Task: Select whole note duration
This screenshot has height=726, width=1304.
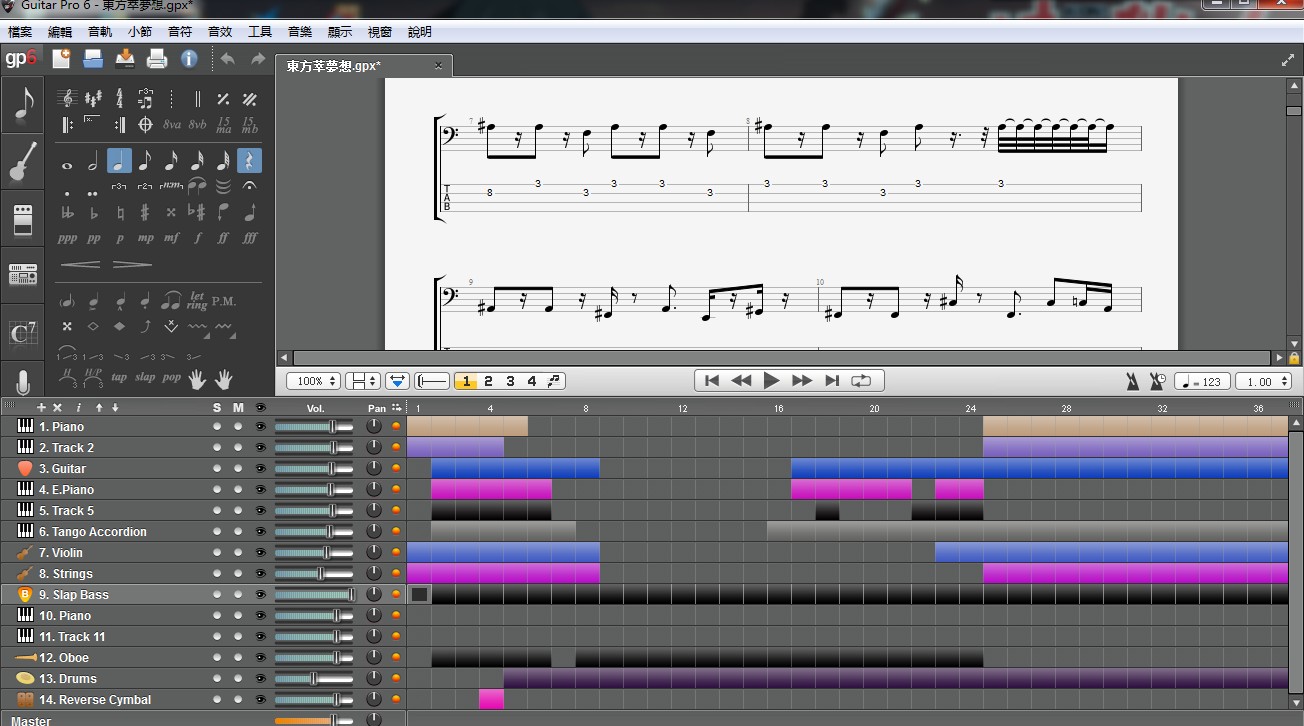Action: [67, 165]
